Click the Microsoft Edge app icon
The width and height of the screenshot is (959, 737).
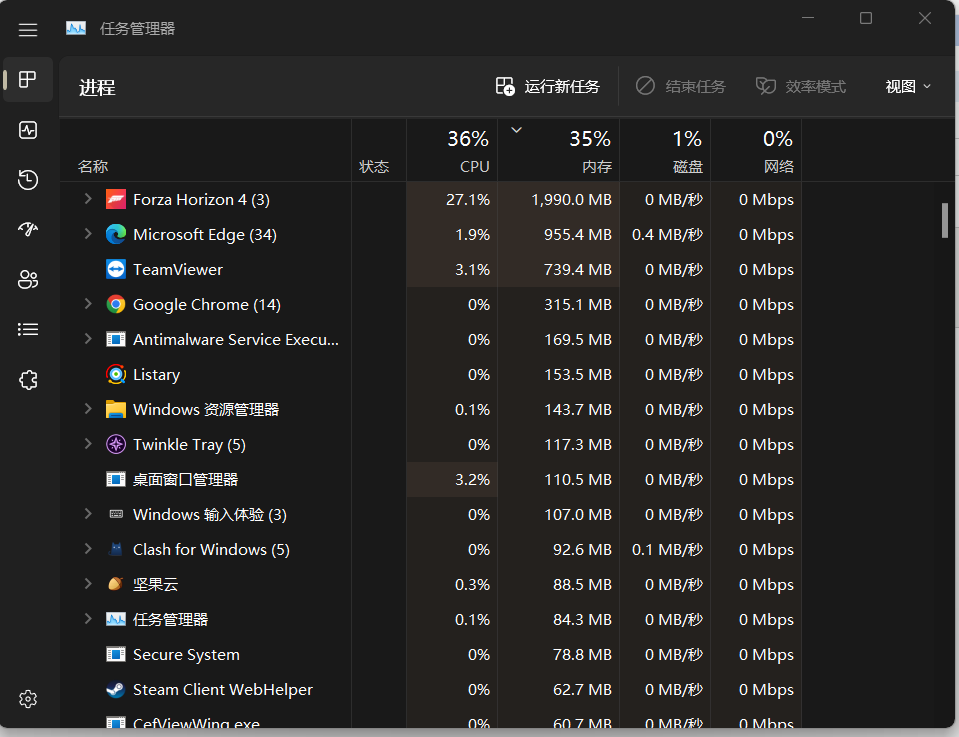116,234
